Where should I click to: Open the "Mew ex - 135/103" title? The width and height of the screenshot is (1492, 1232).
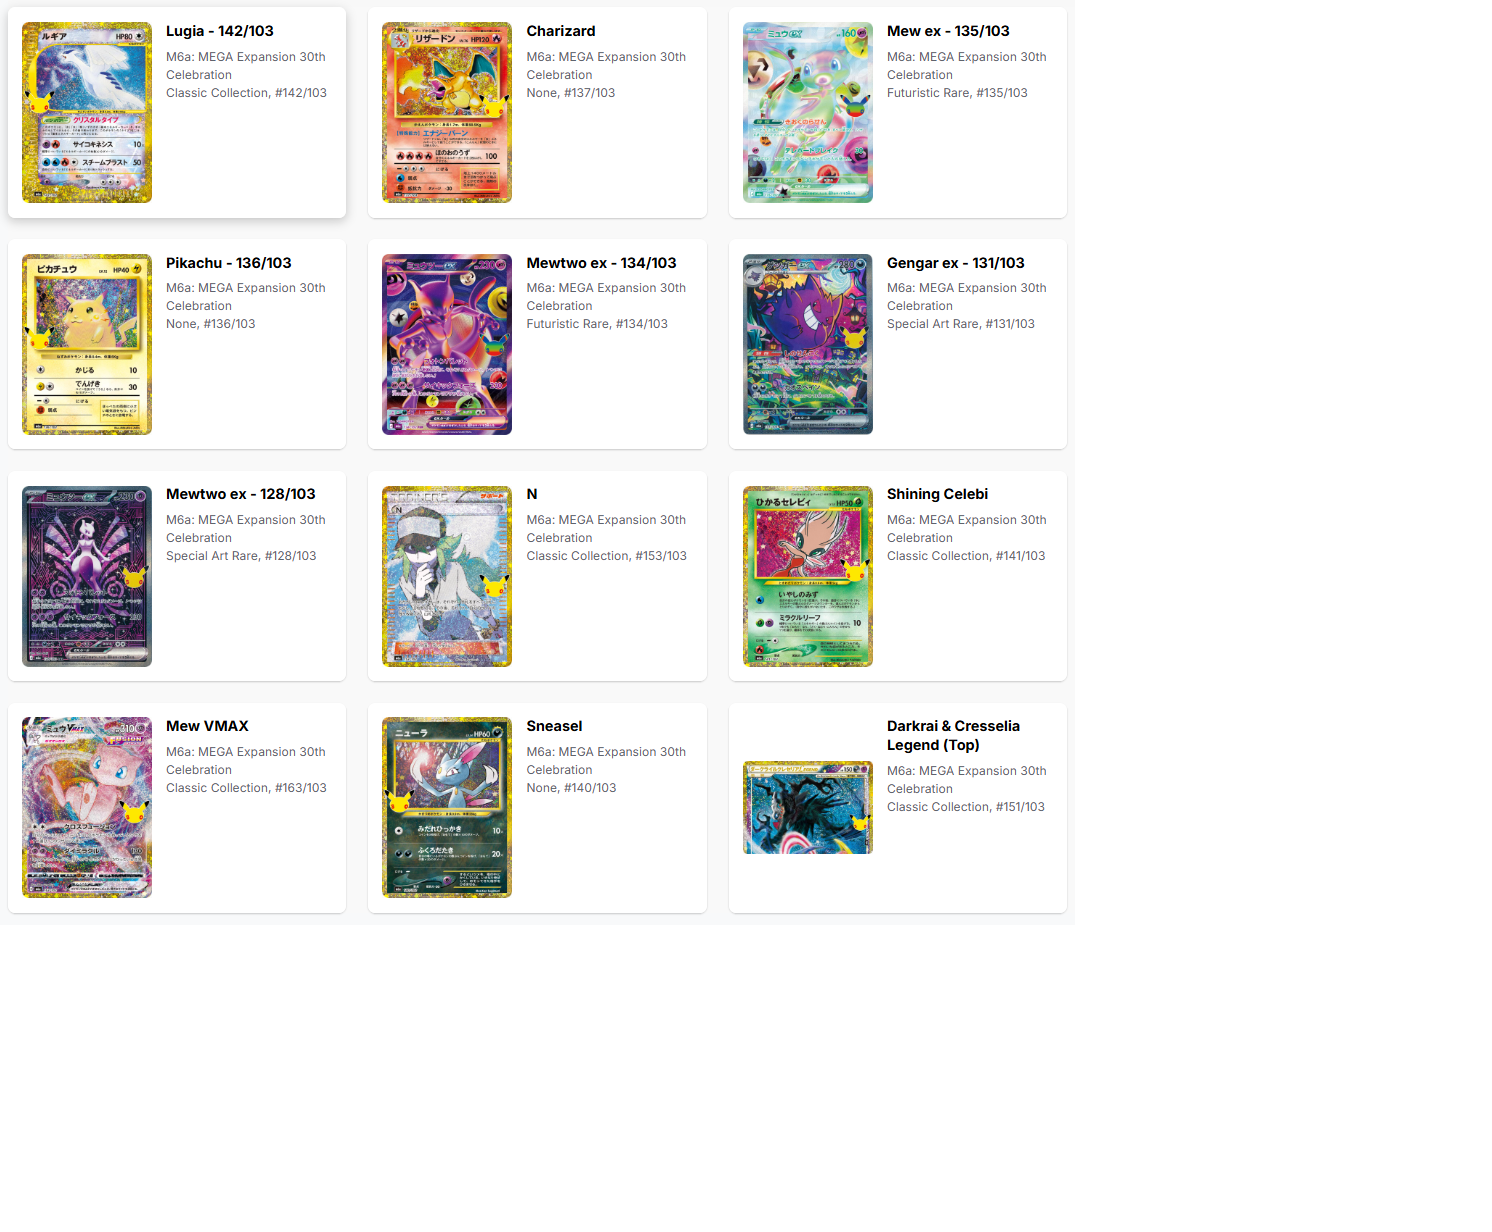(948, 31)
